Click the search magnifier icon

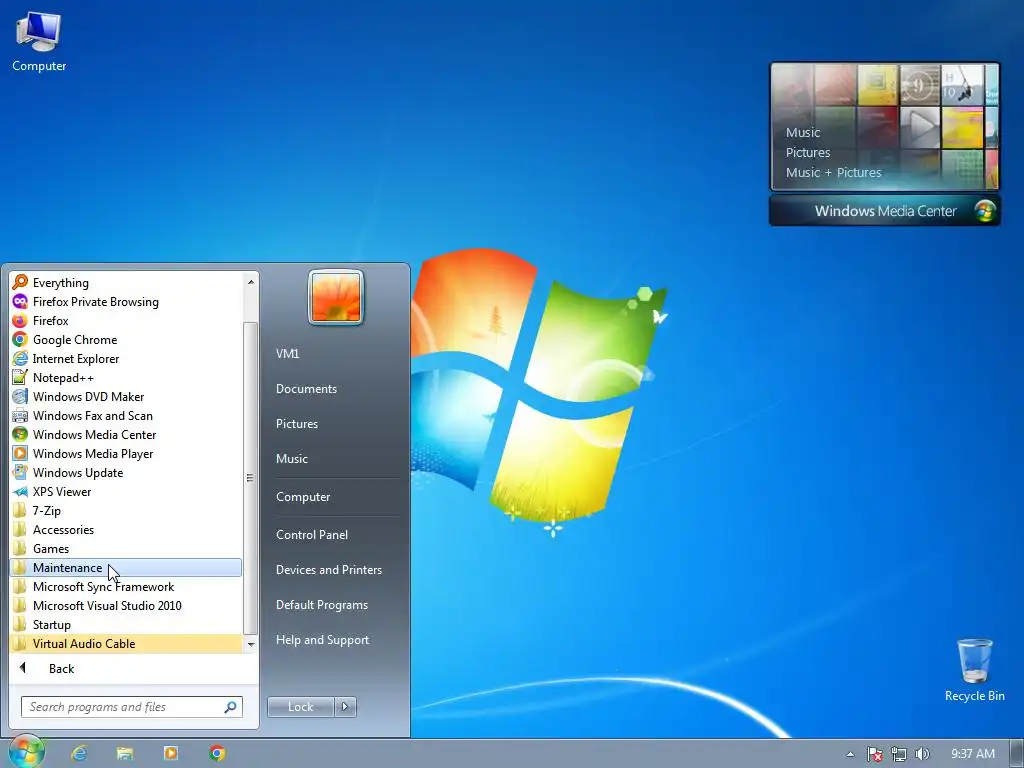(231, 707)
